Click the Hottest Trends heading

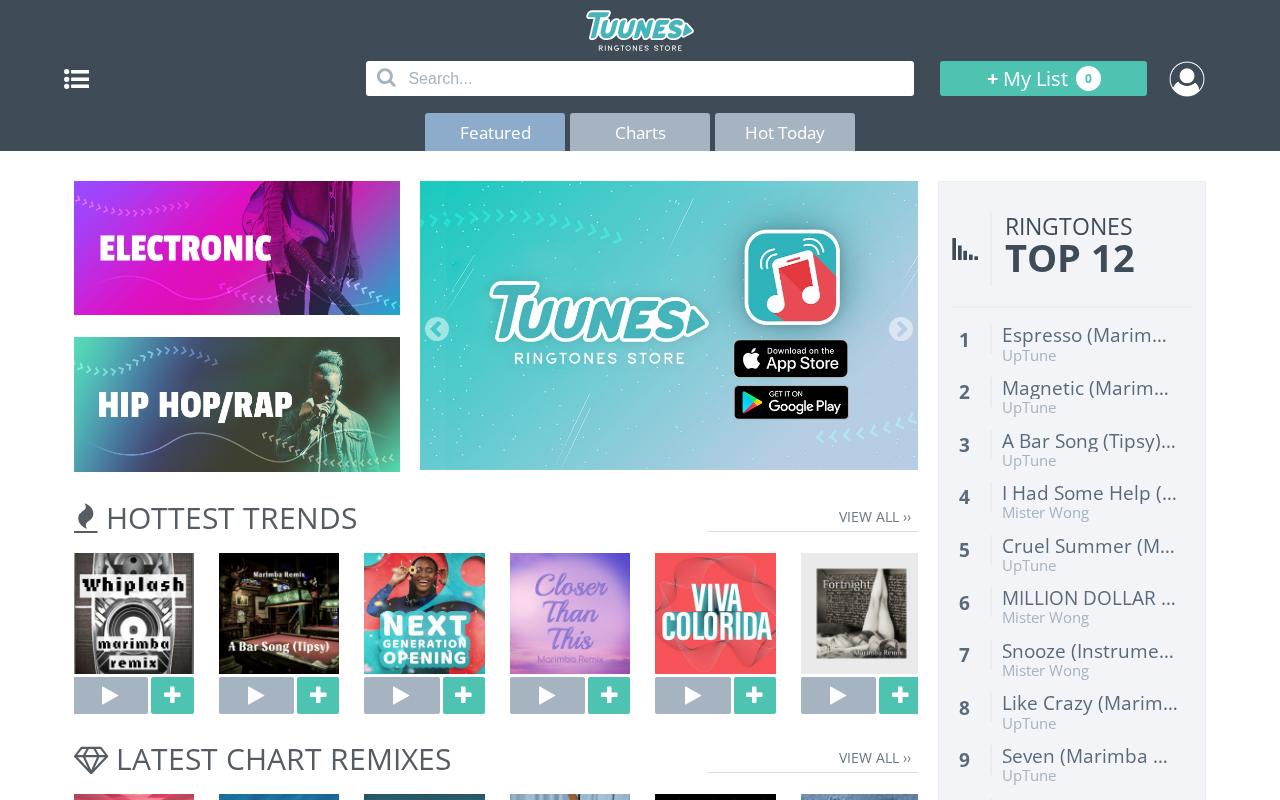(x=231, y=518)
